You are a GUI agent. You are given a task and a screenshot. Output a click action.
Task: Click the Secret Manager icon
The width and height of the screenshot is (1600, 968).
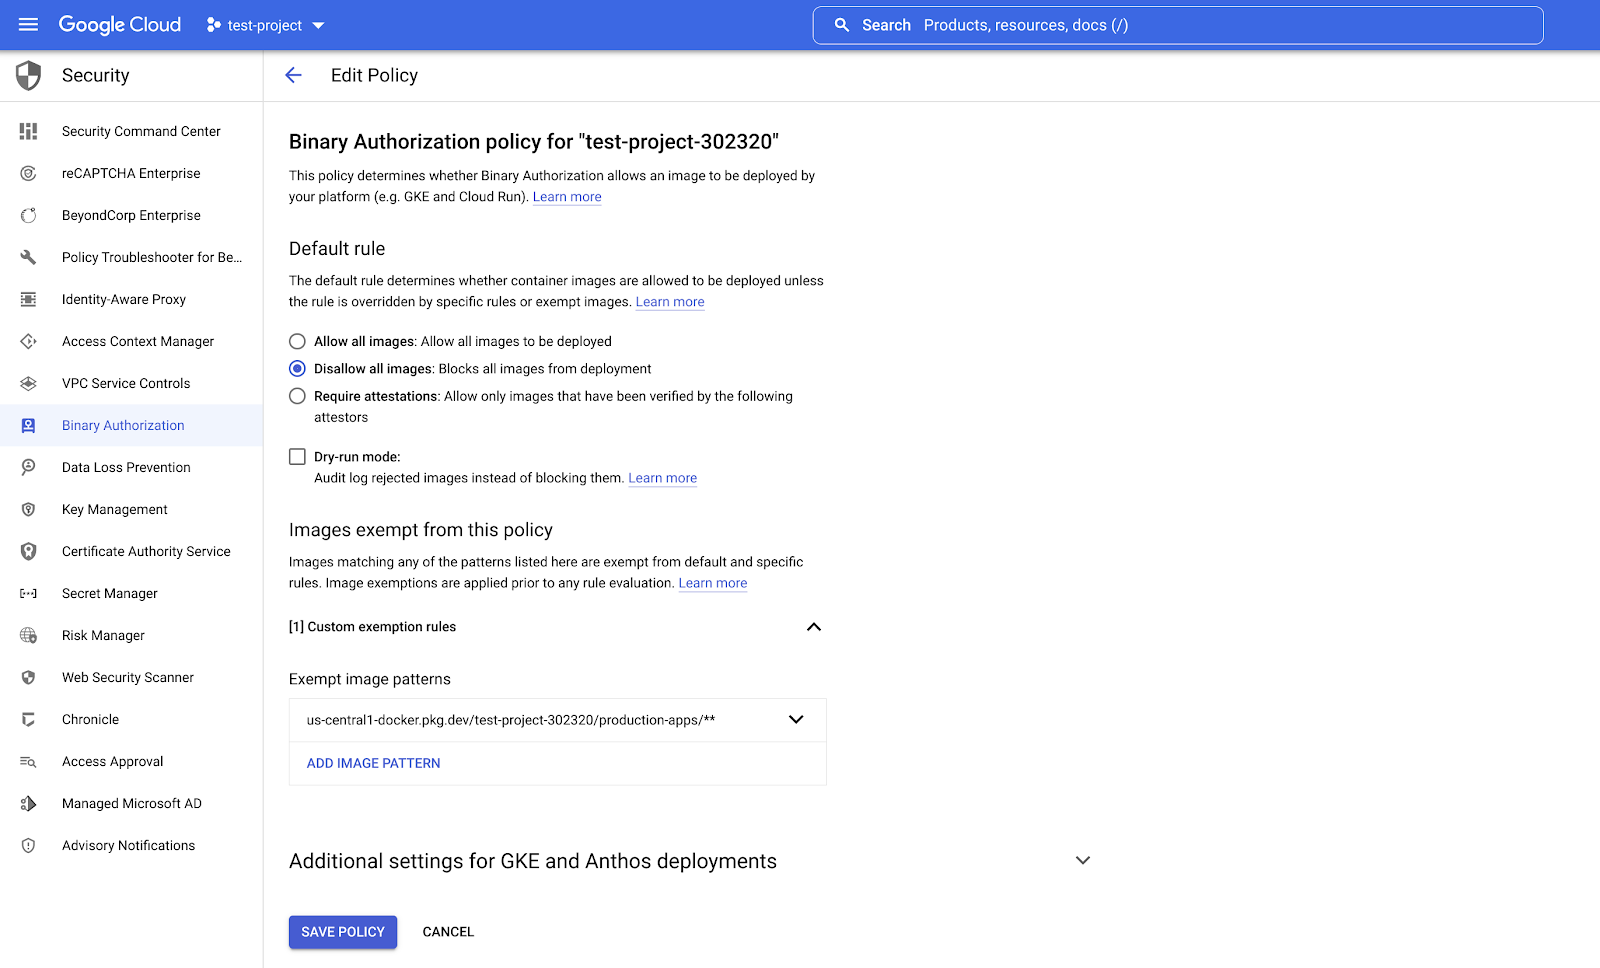tap(28, 593)
